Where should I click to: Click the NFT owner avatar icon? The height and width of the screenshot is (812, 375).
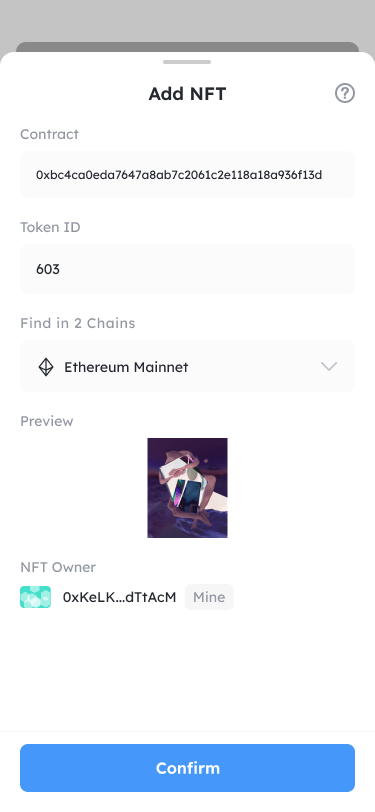tap(36, 597)
